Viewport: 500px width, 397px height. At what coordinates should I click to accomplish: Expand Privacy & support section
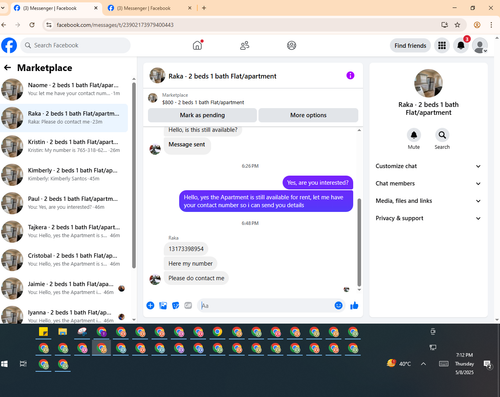pos(428,218)
